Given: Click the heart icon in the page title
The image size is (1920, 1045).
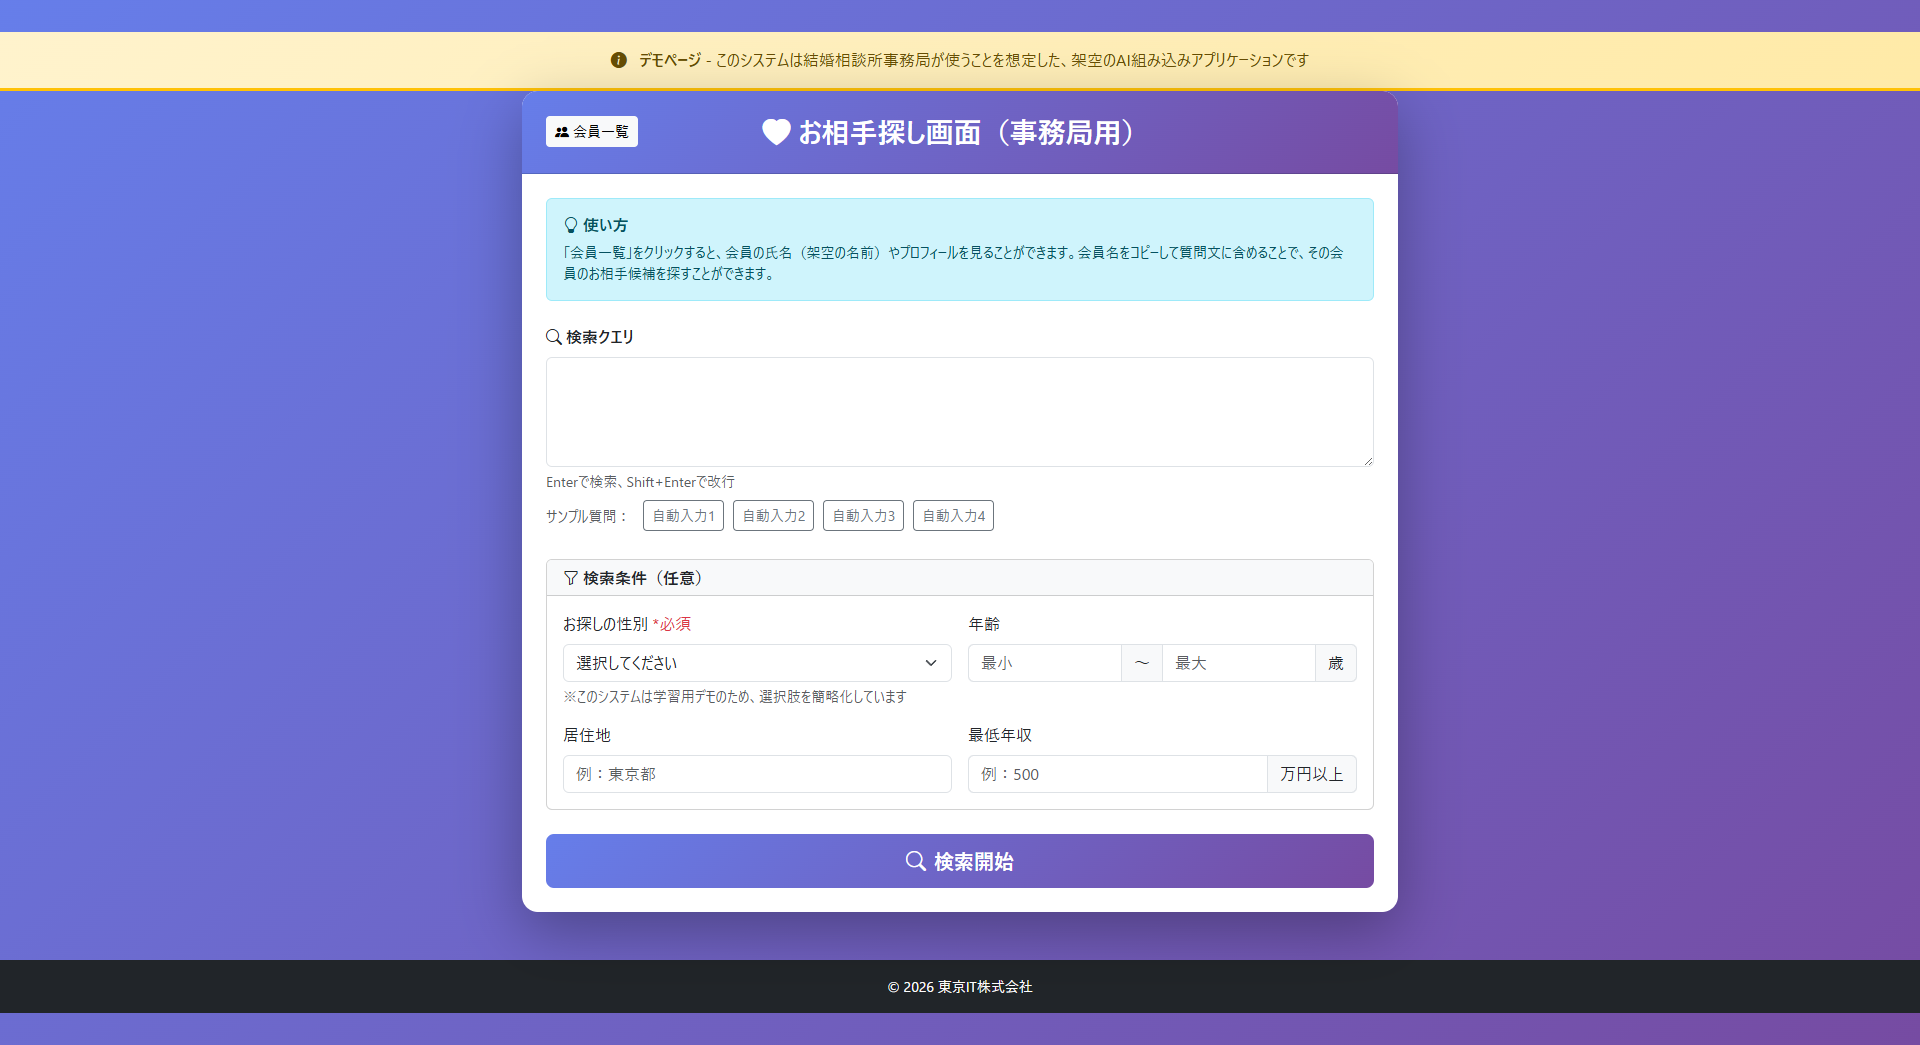Looking at the screenshot, I should [776, 132].
